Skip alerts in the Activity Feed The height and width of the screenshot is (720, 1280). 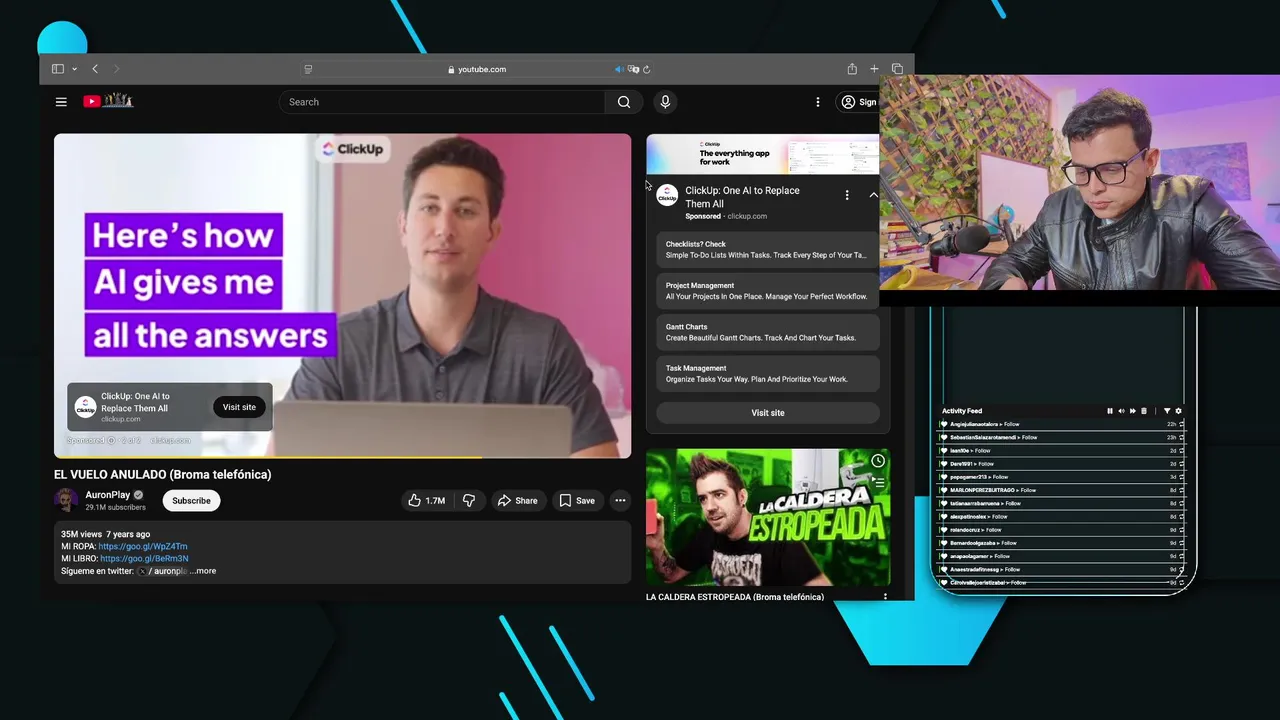1132,411
